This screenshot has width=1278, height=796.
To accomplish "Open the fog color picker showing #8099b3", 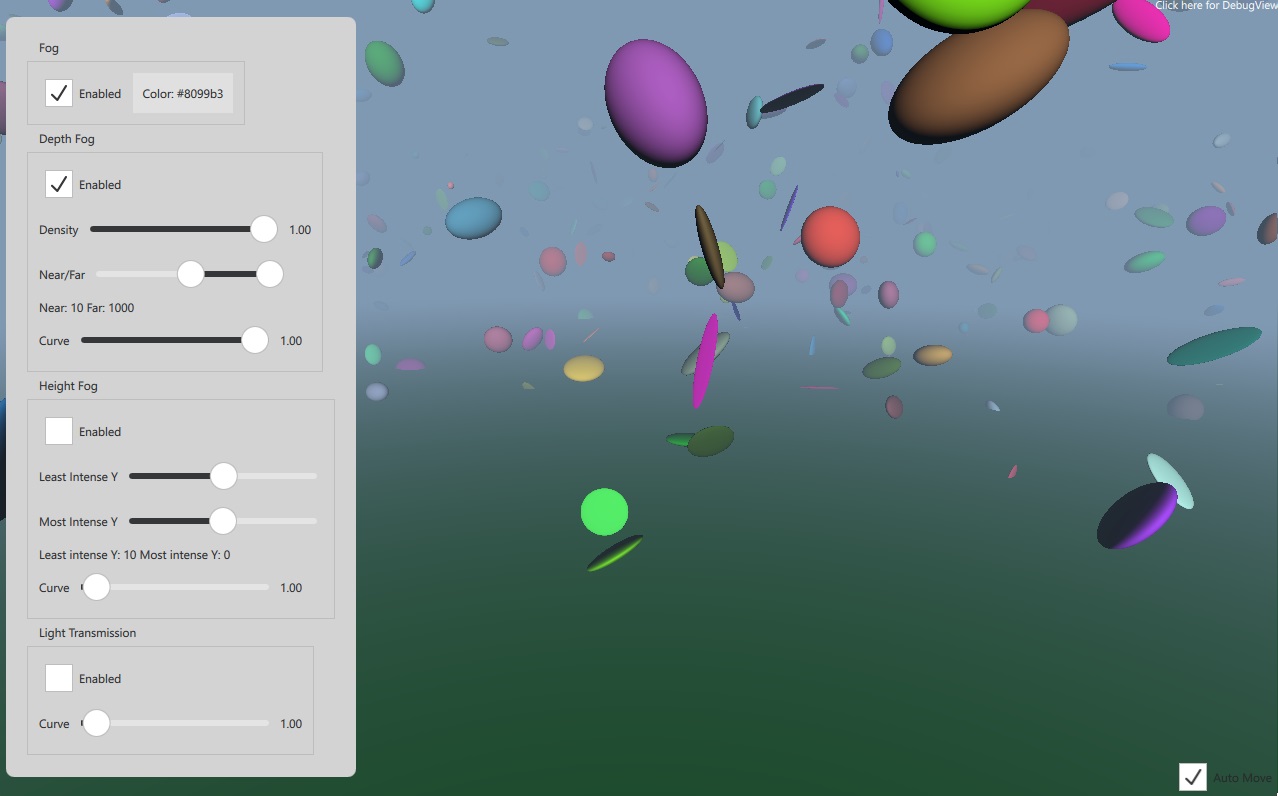I will [x=182, y=93].
